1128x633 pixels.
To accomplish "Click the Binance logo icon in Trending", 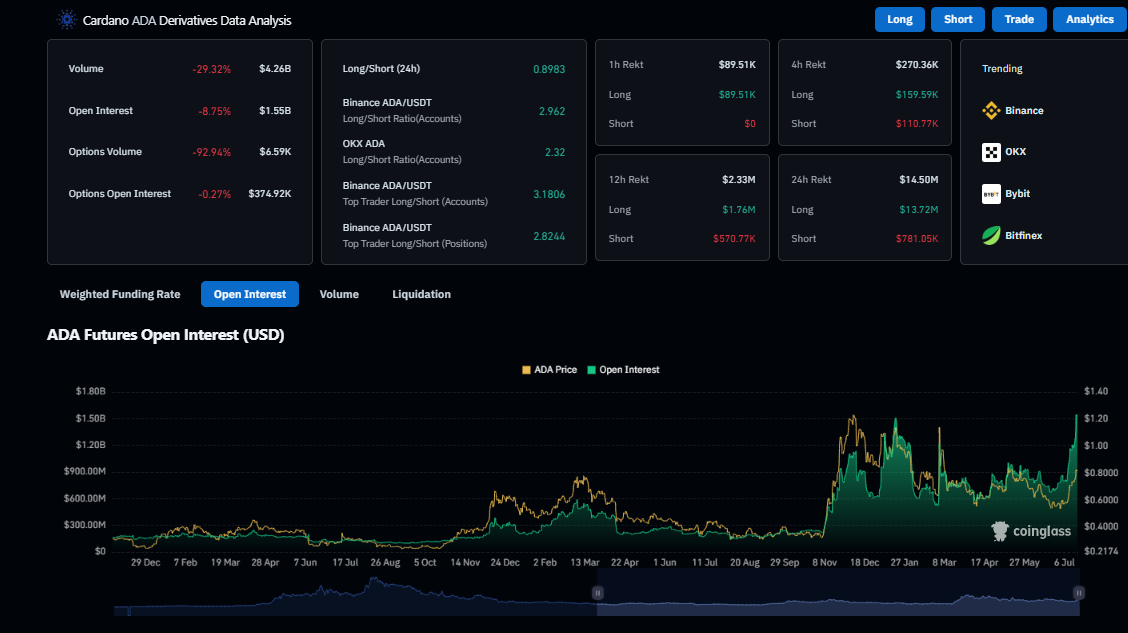I will 991,110.
